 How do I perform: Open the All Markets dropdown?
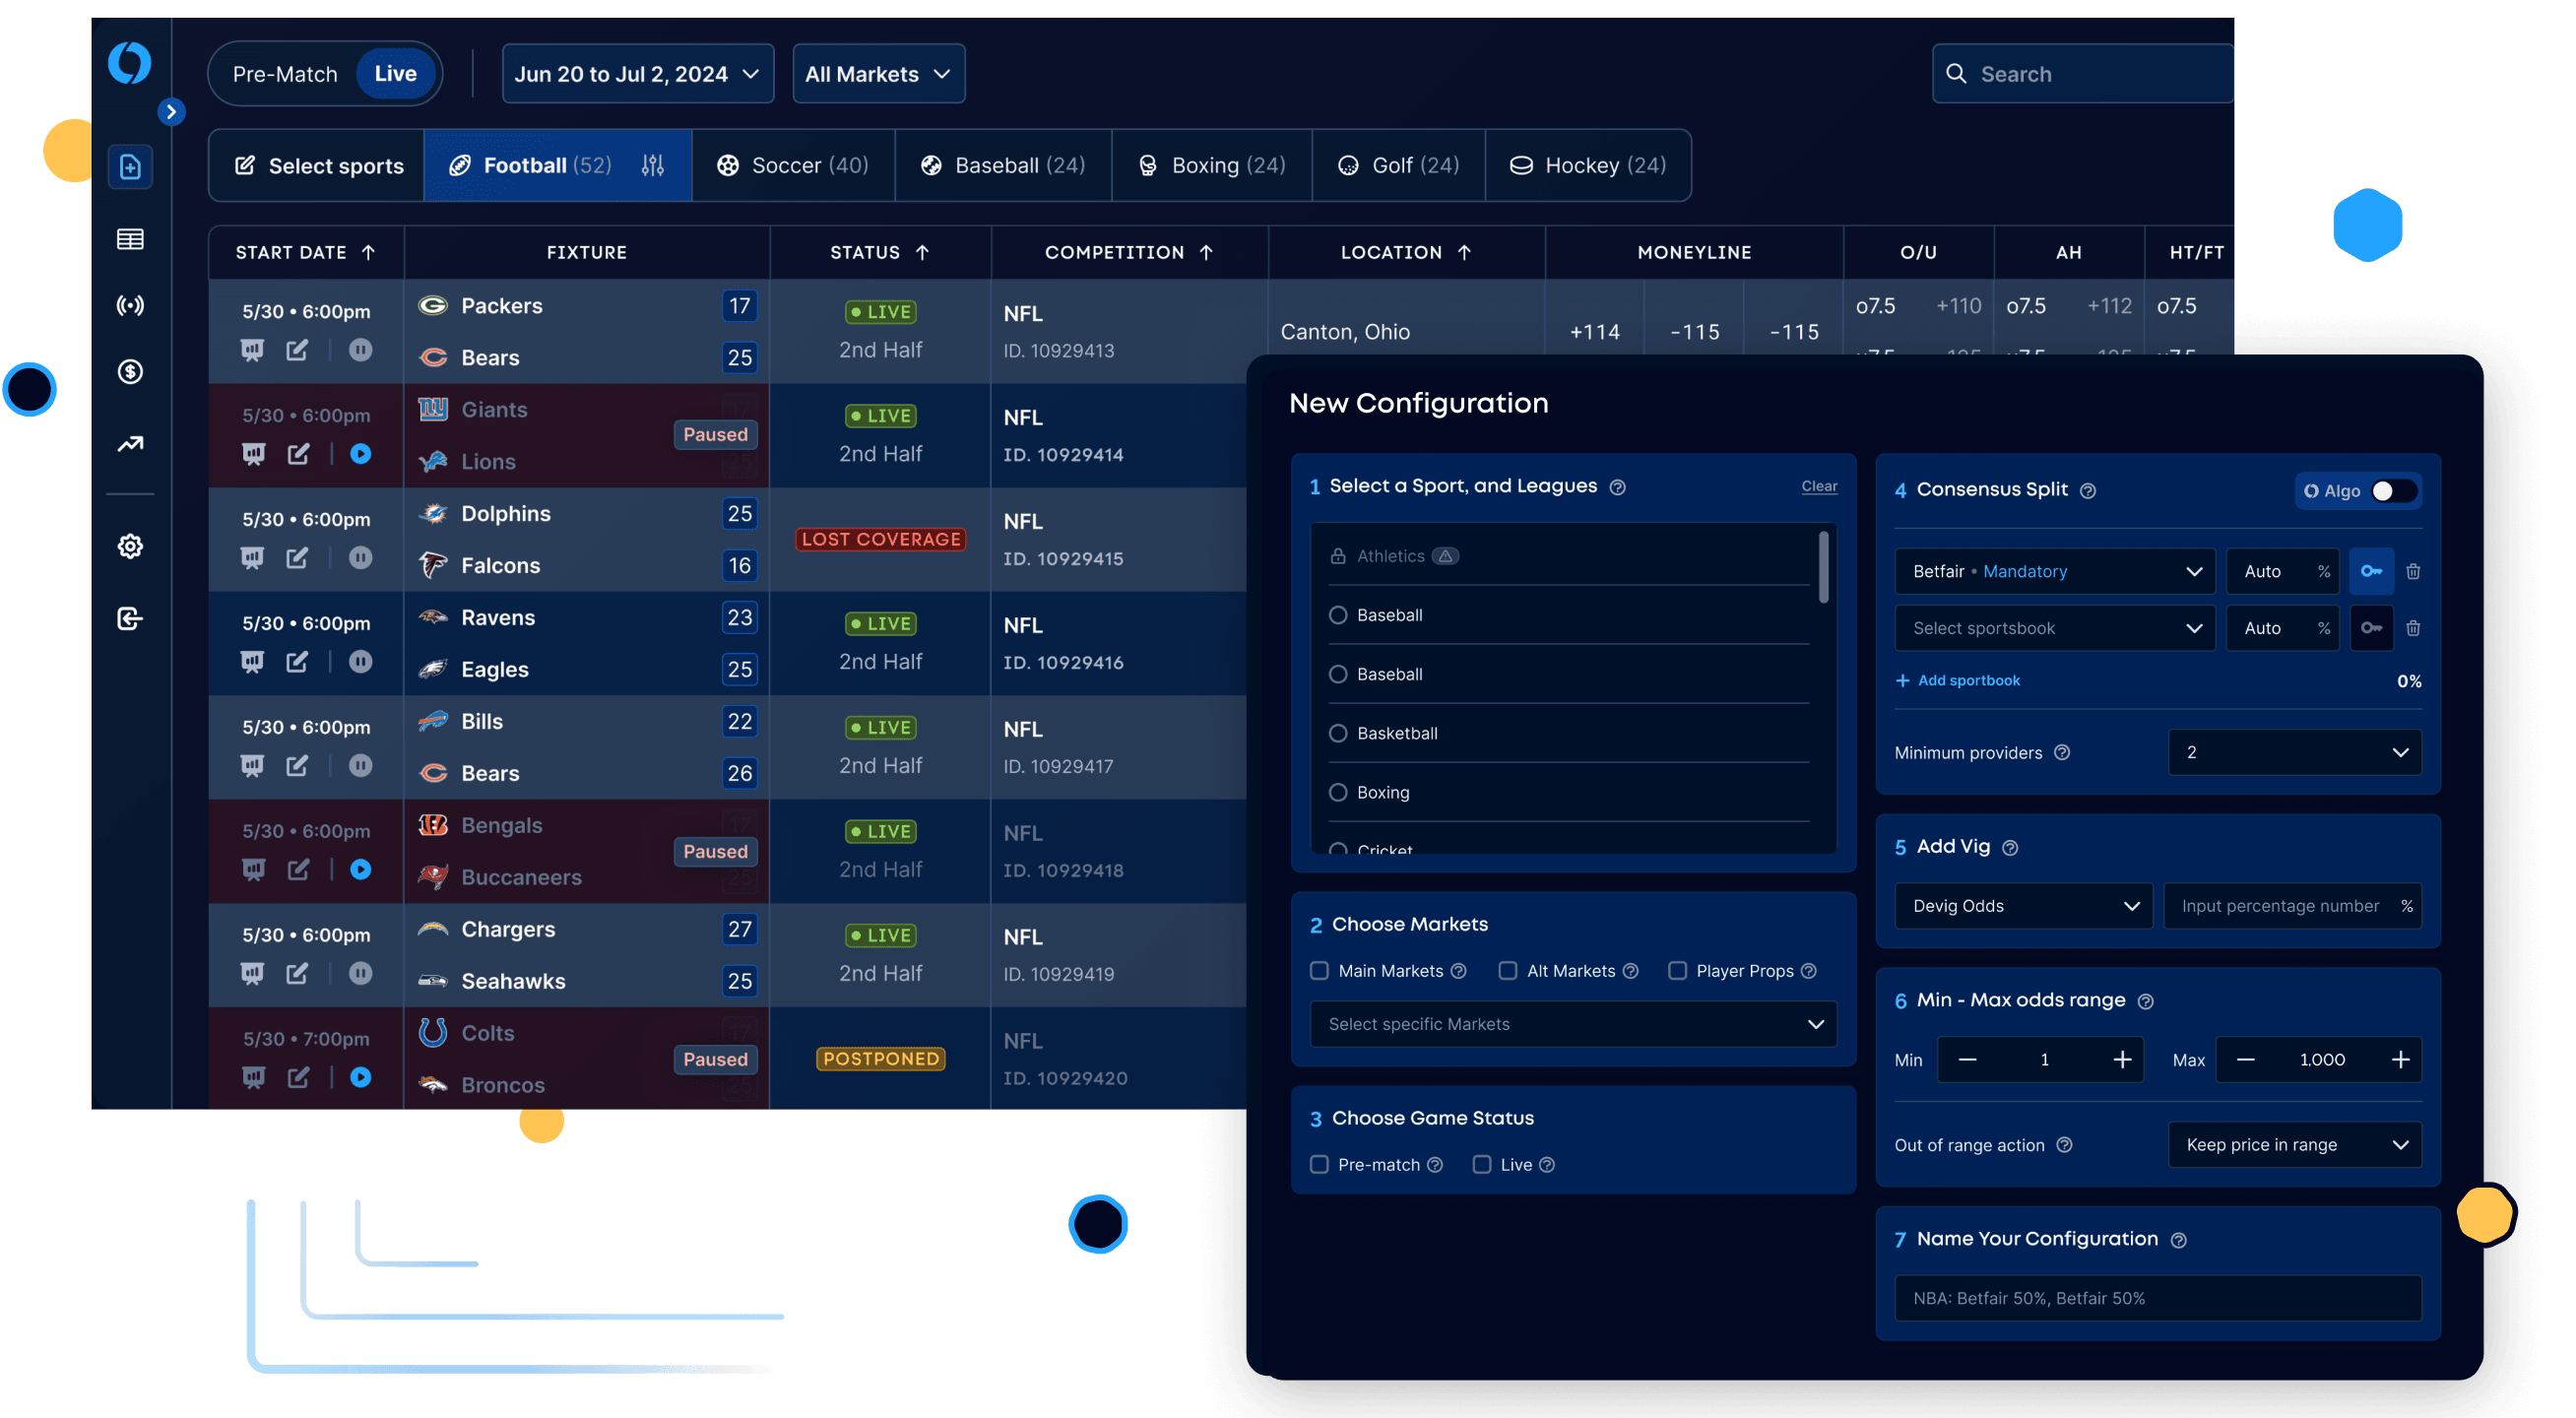(878, 73)
